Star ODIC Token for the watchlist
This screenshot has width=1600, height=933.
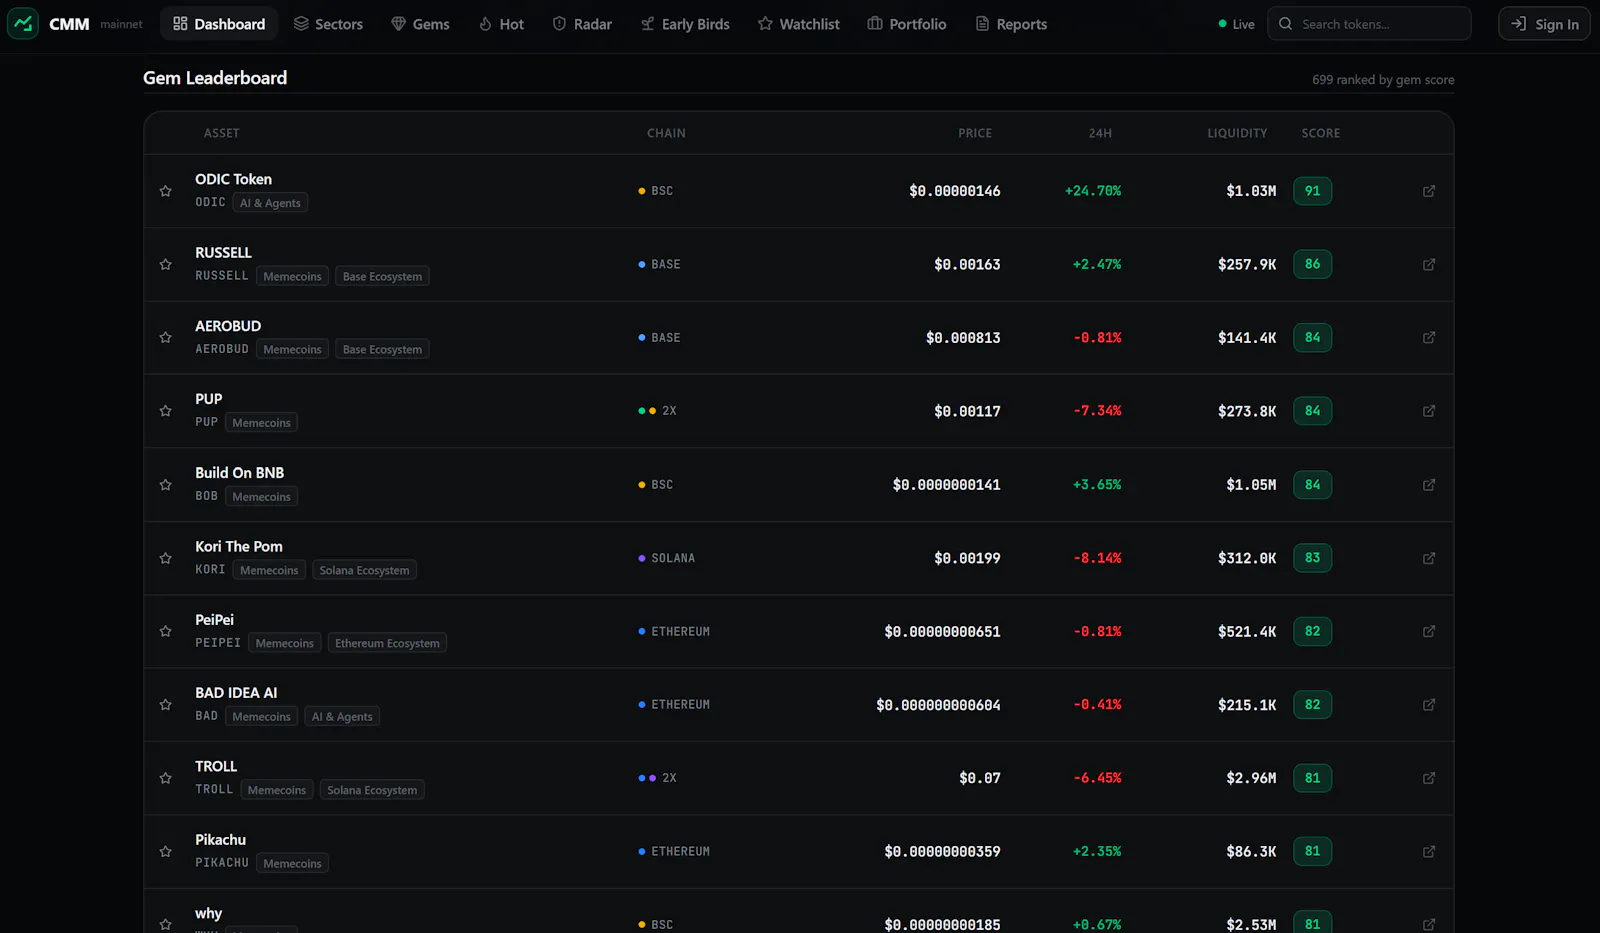coord(166,191)
